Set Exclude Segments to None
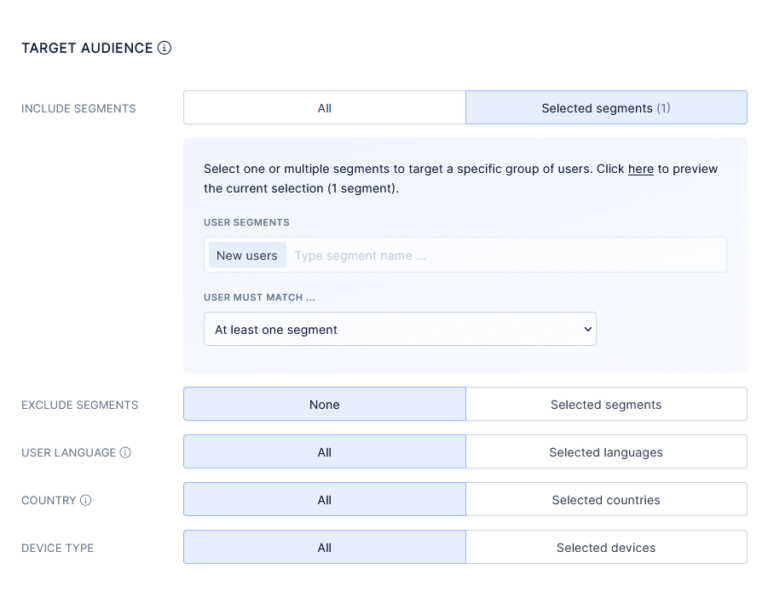 [x=324, y=405]
